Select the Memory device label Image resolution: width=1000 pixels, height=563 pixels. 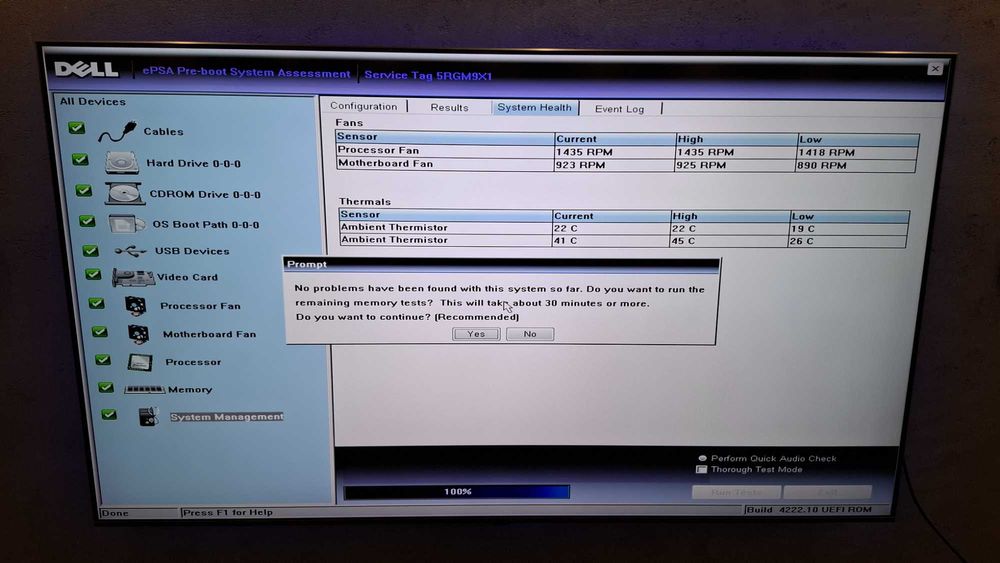(190, 390)
